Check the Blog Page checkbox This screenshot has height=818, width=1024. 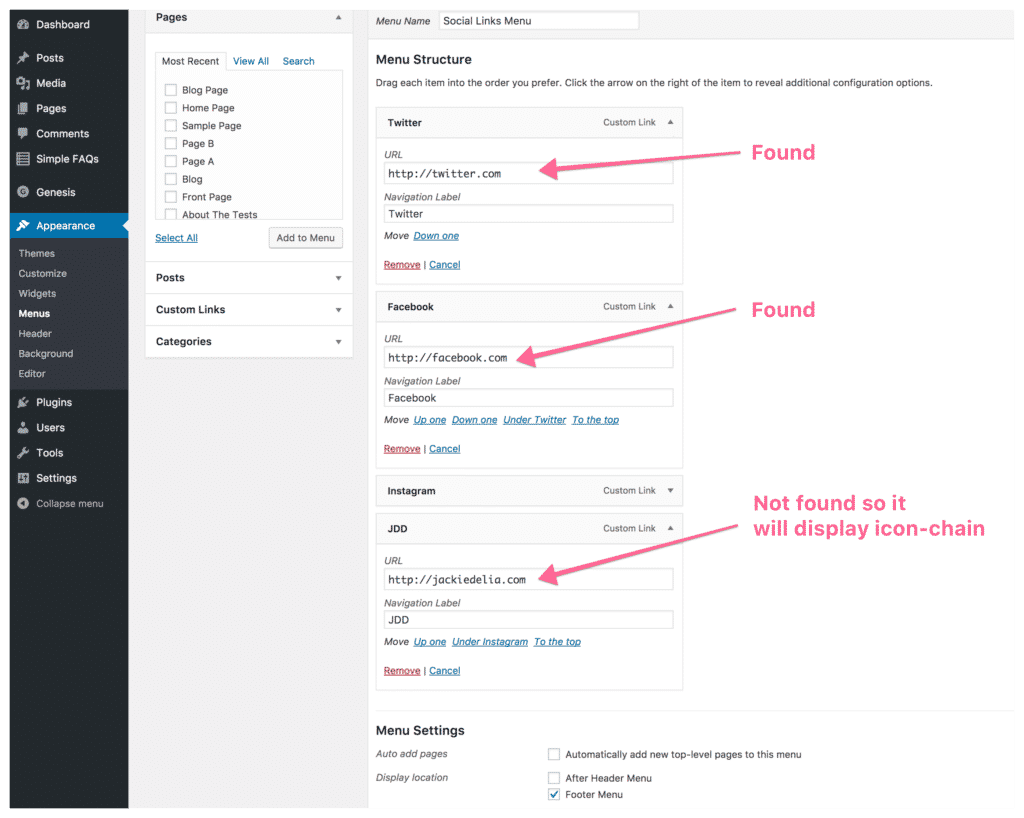click(171, 90)
